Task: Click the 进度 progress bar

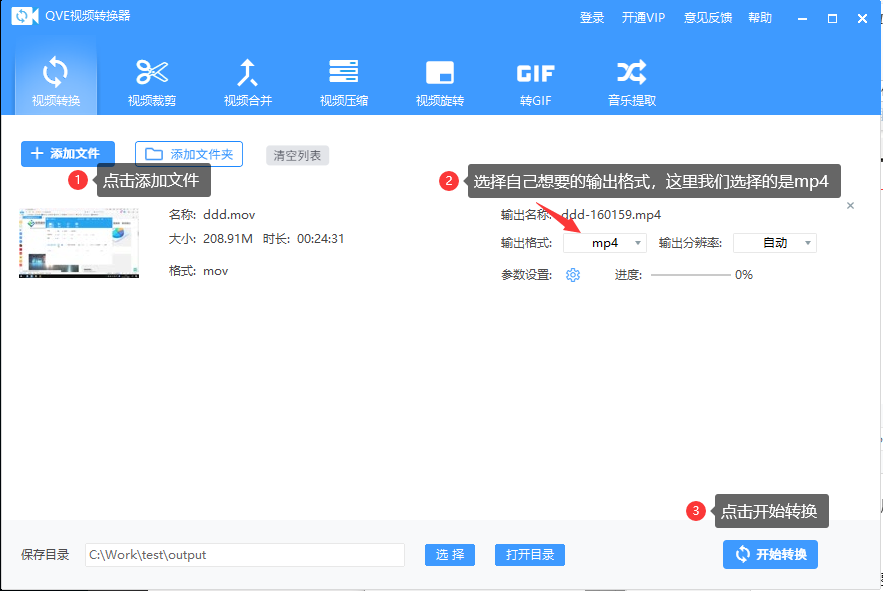Action: coord(690,275)
